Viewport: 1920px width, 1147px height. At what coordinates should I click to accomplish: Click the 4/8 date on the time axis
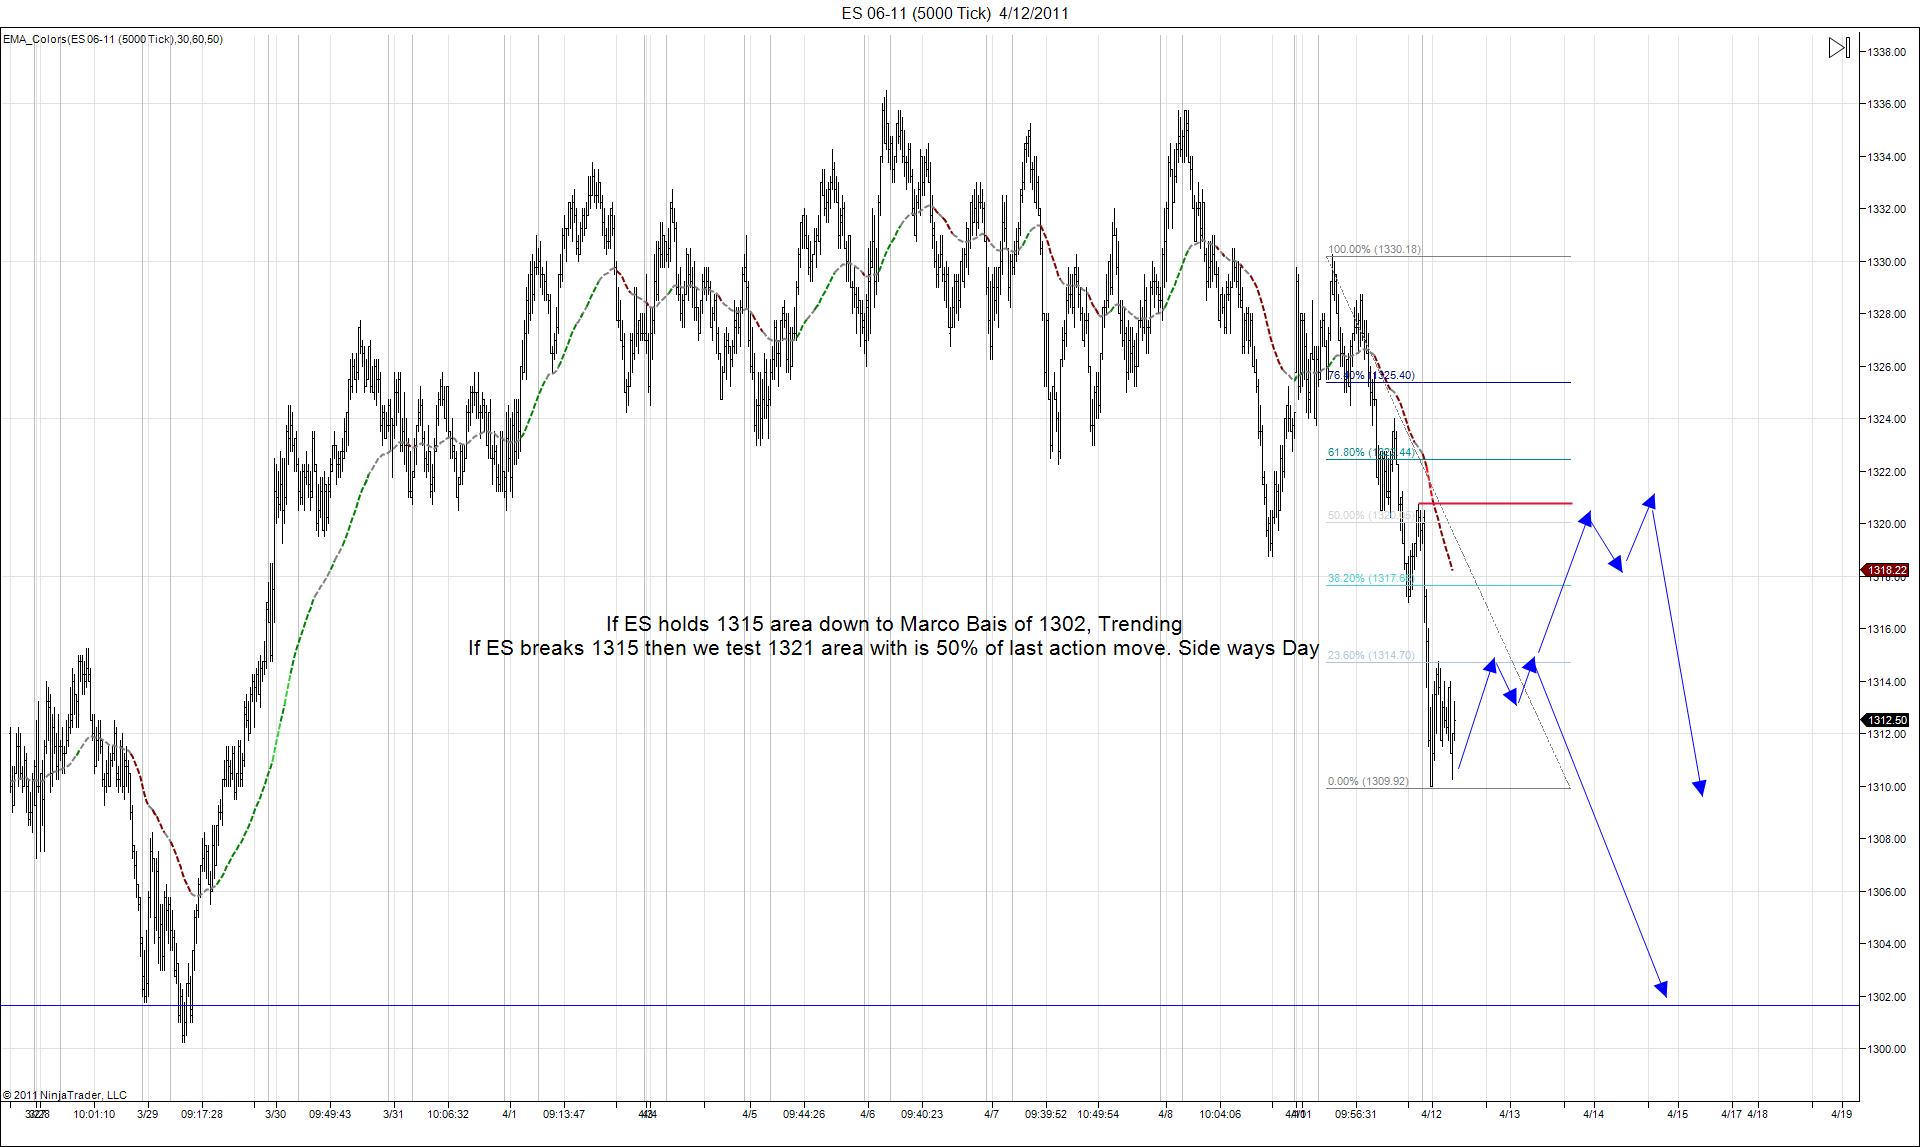(x=1166, y=1113)
